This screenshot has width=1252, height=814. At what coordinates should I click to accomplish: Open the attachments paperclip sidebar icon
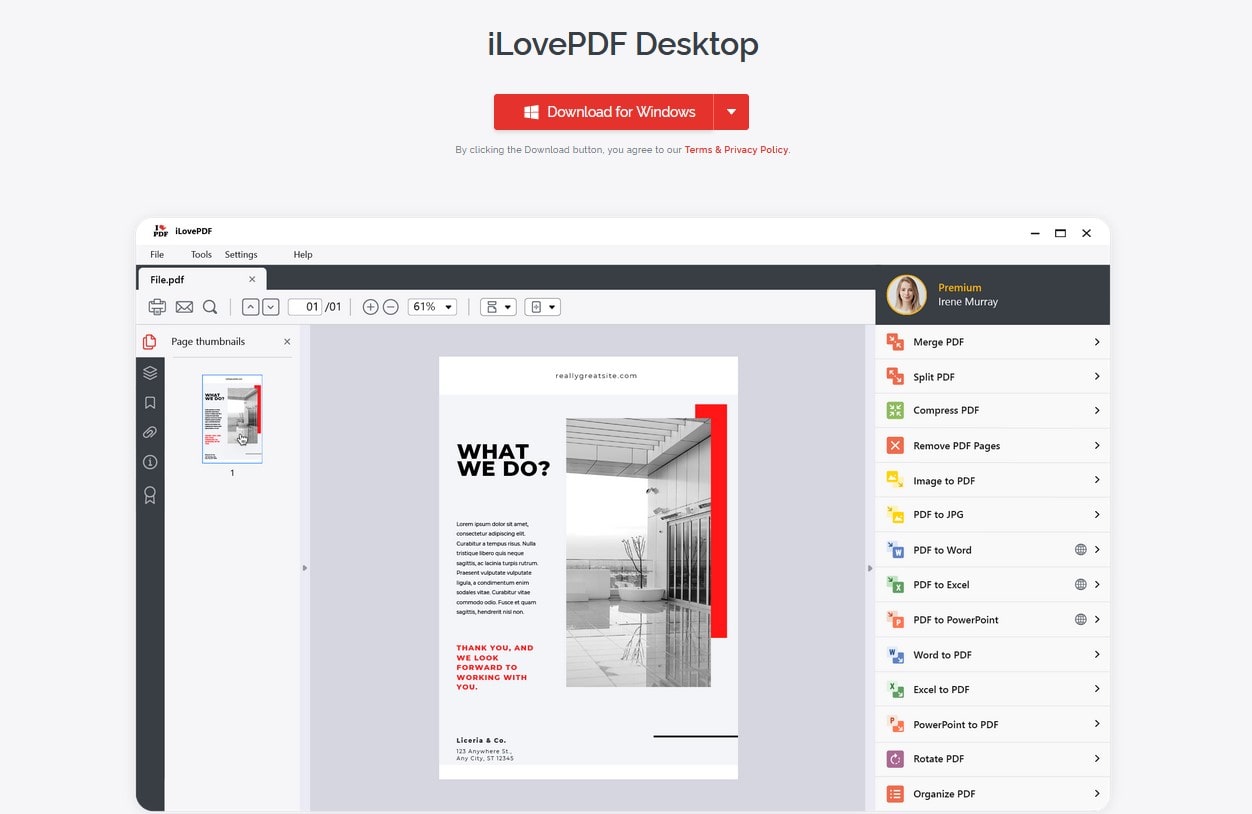(150, 433)
